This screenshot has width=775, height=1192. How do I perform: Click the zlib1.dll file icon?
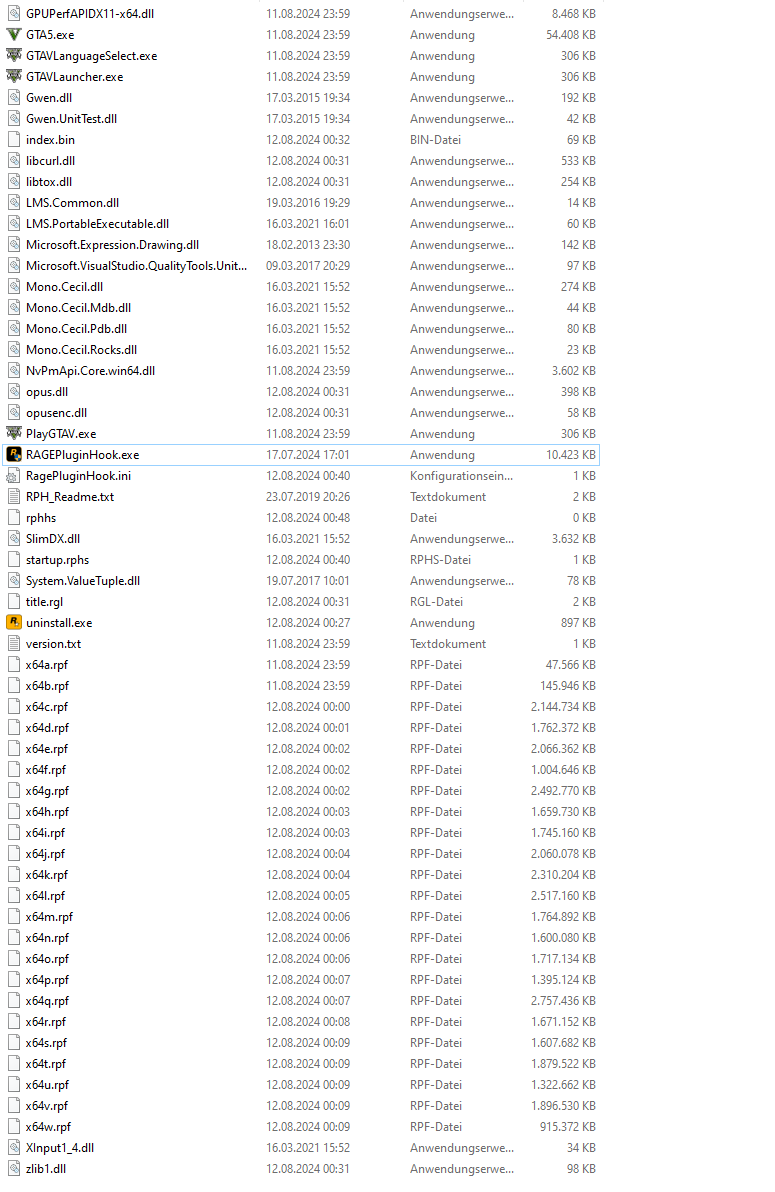(14, 1169)
